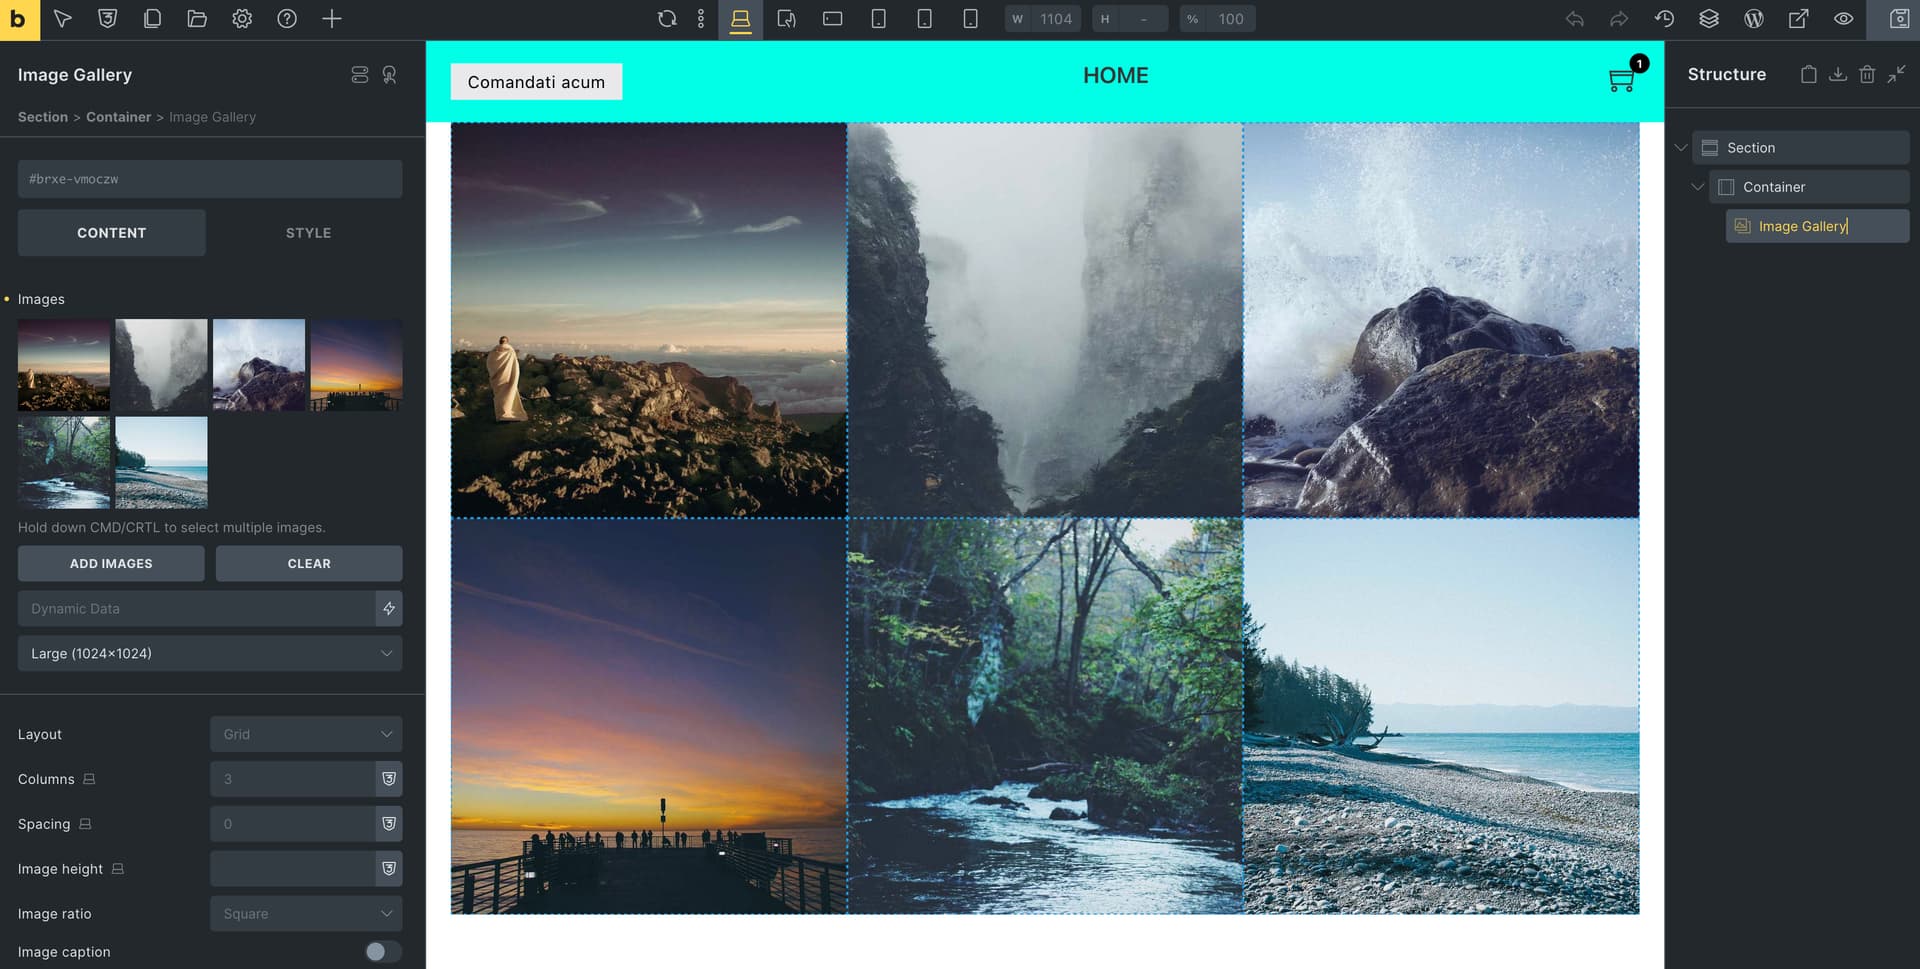Open the three-dot breakpoint options
The height and width of the screenshot is (969, 1920).
click(x=701, y=19)
